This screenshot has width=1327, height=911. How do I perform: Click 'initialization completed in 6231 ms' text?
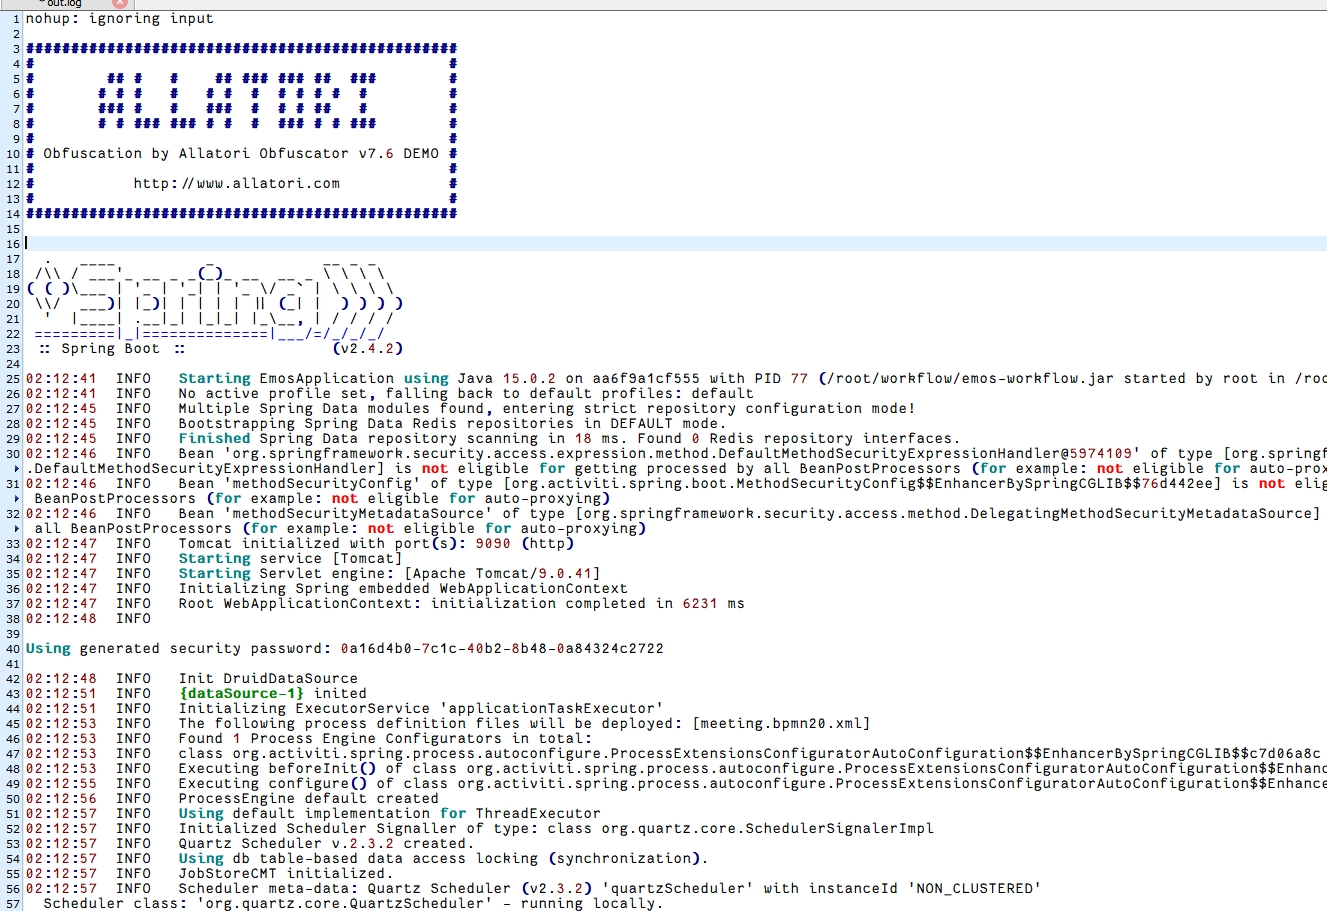pyautogui.click(x=588, y=603)
